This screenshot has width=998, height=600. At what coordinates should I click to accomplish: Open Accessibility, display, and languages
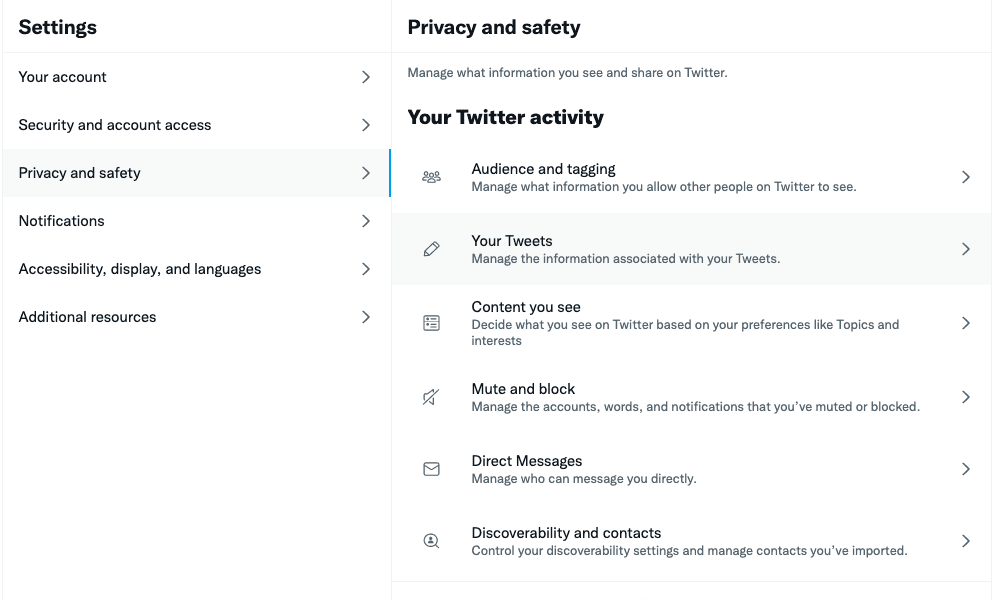tap(196, 269)
